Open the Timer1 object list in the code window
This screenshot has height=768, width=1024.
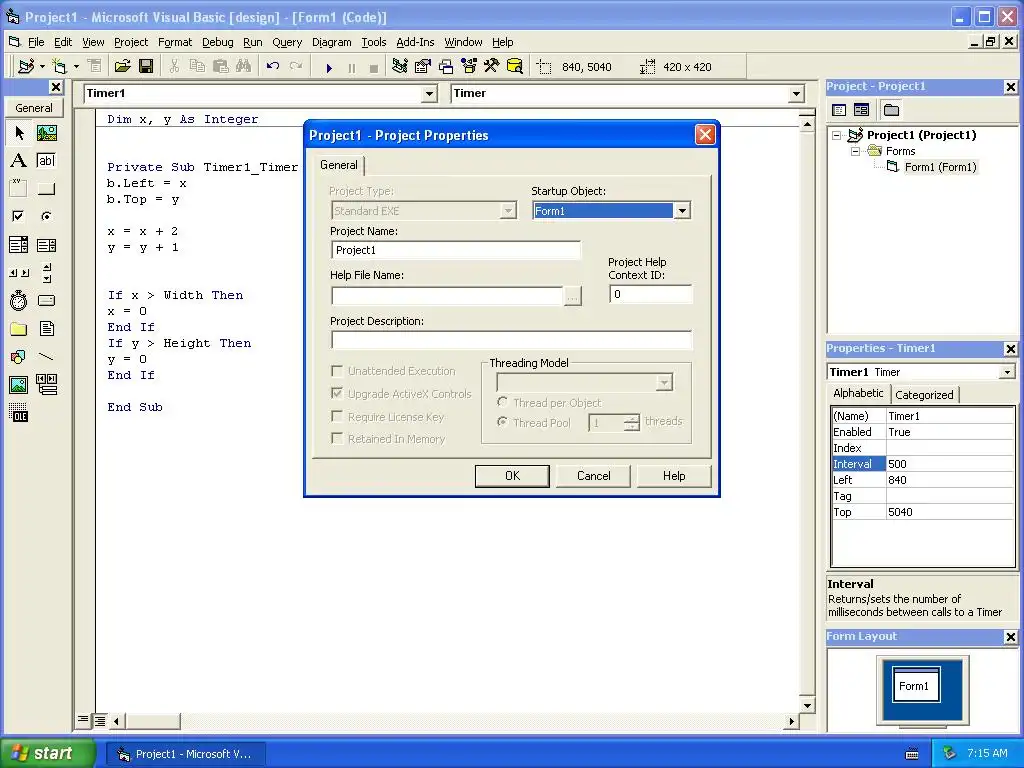(x=428, y=94)
